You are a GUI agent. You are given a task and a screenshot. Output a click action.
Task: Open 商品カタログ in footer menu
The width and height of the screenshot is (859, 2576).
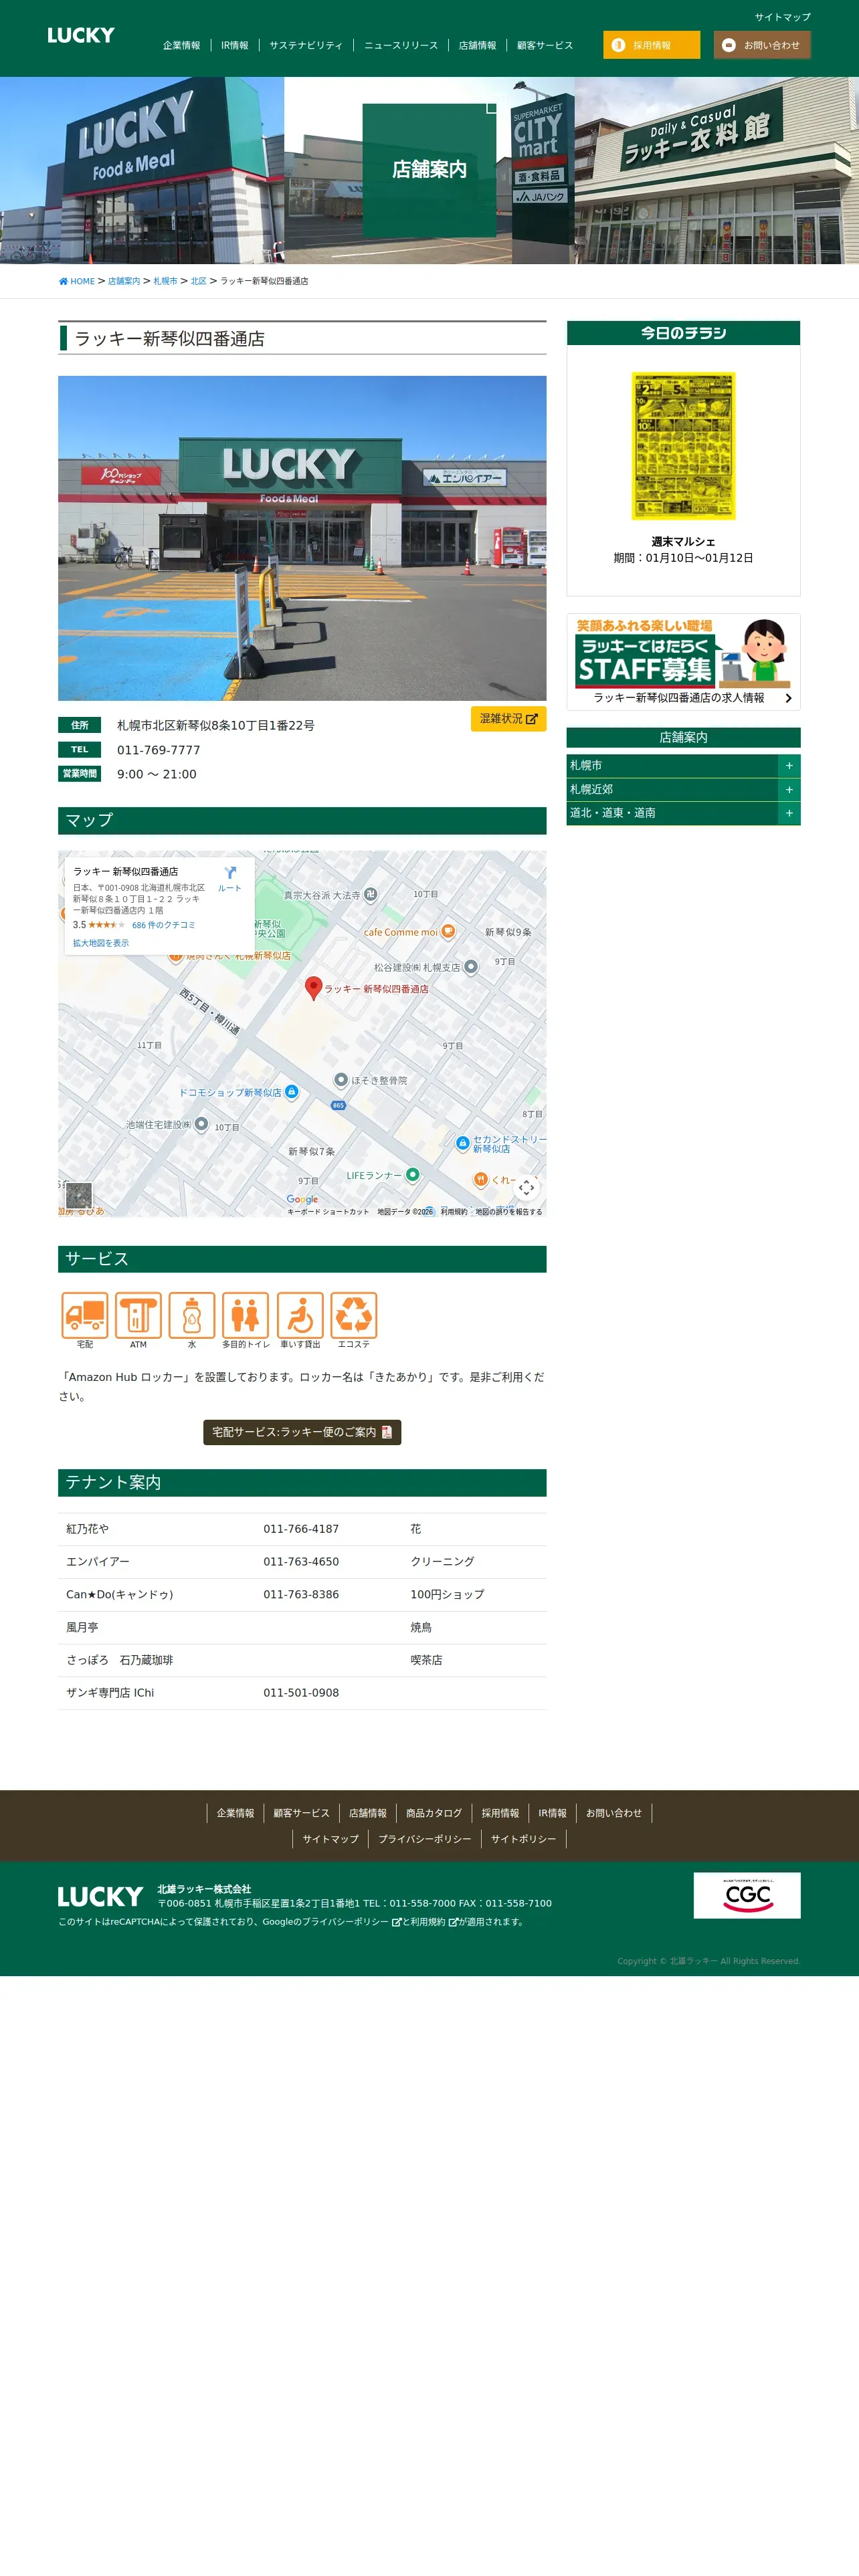click(x=434, y=1813)
